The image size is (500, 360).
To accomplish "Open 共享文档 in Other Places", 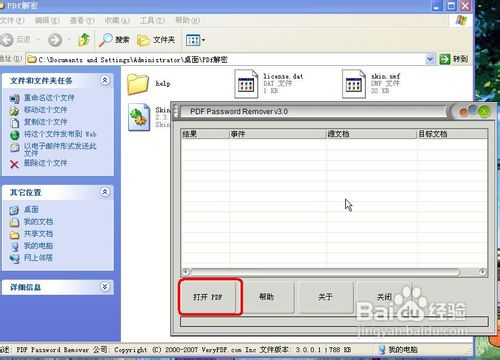I will point(38,234).
